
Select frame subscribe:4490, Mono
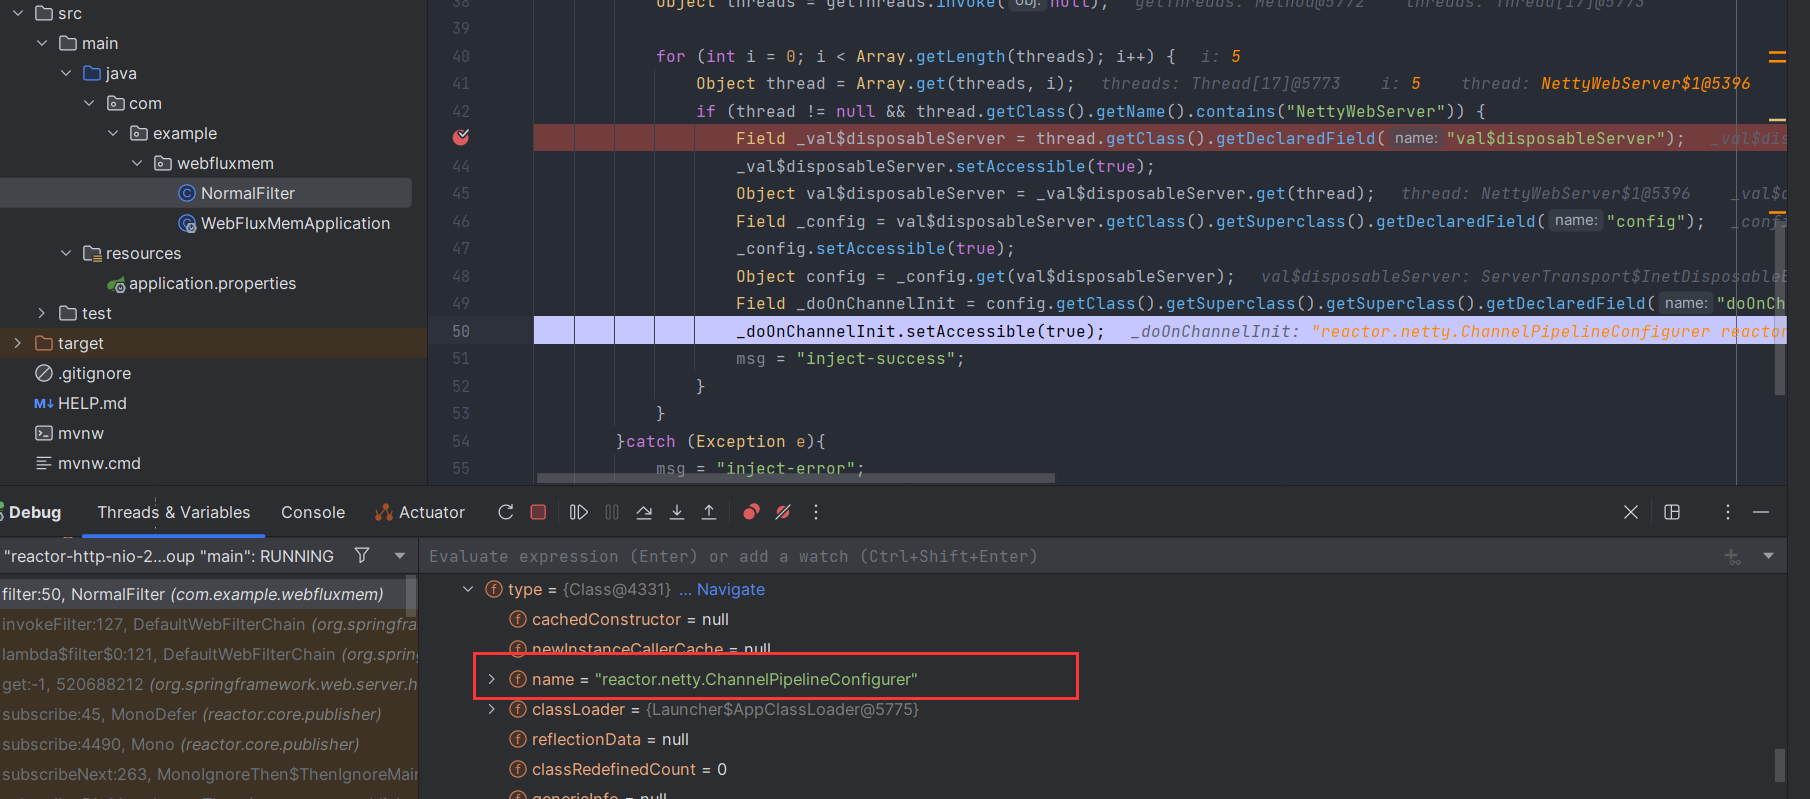[x=209, y=744]
